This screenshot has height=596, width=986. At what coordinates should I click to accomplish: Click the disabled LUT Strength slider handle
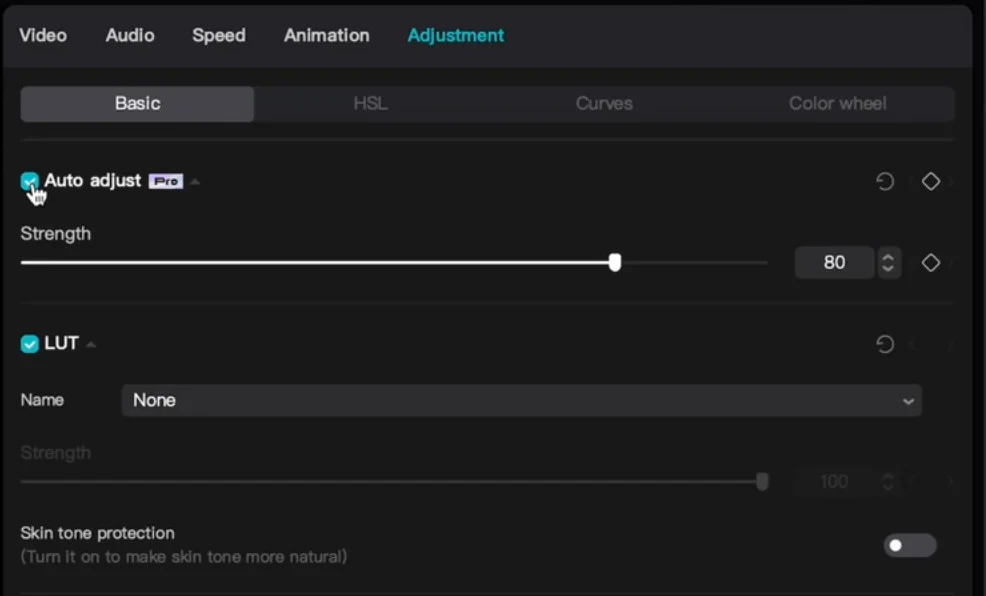click(762, 482)
